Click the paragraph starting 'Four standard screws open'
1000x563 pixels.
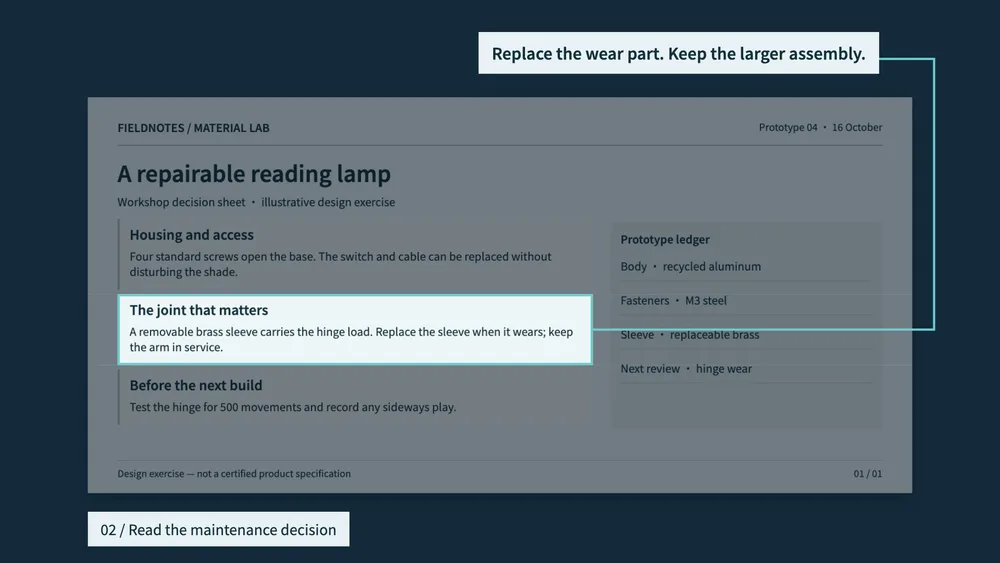[x=341, y=264]
